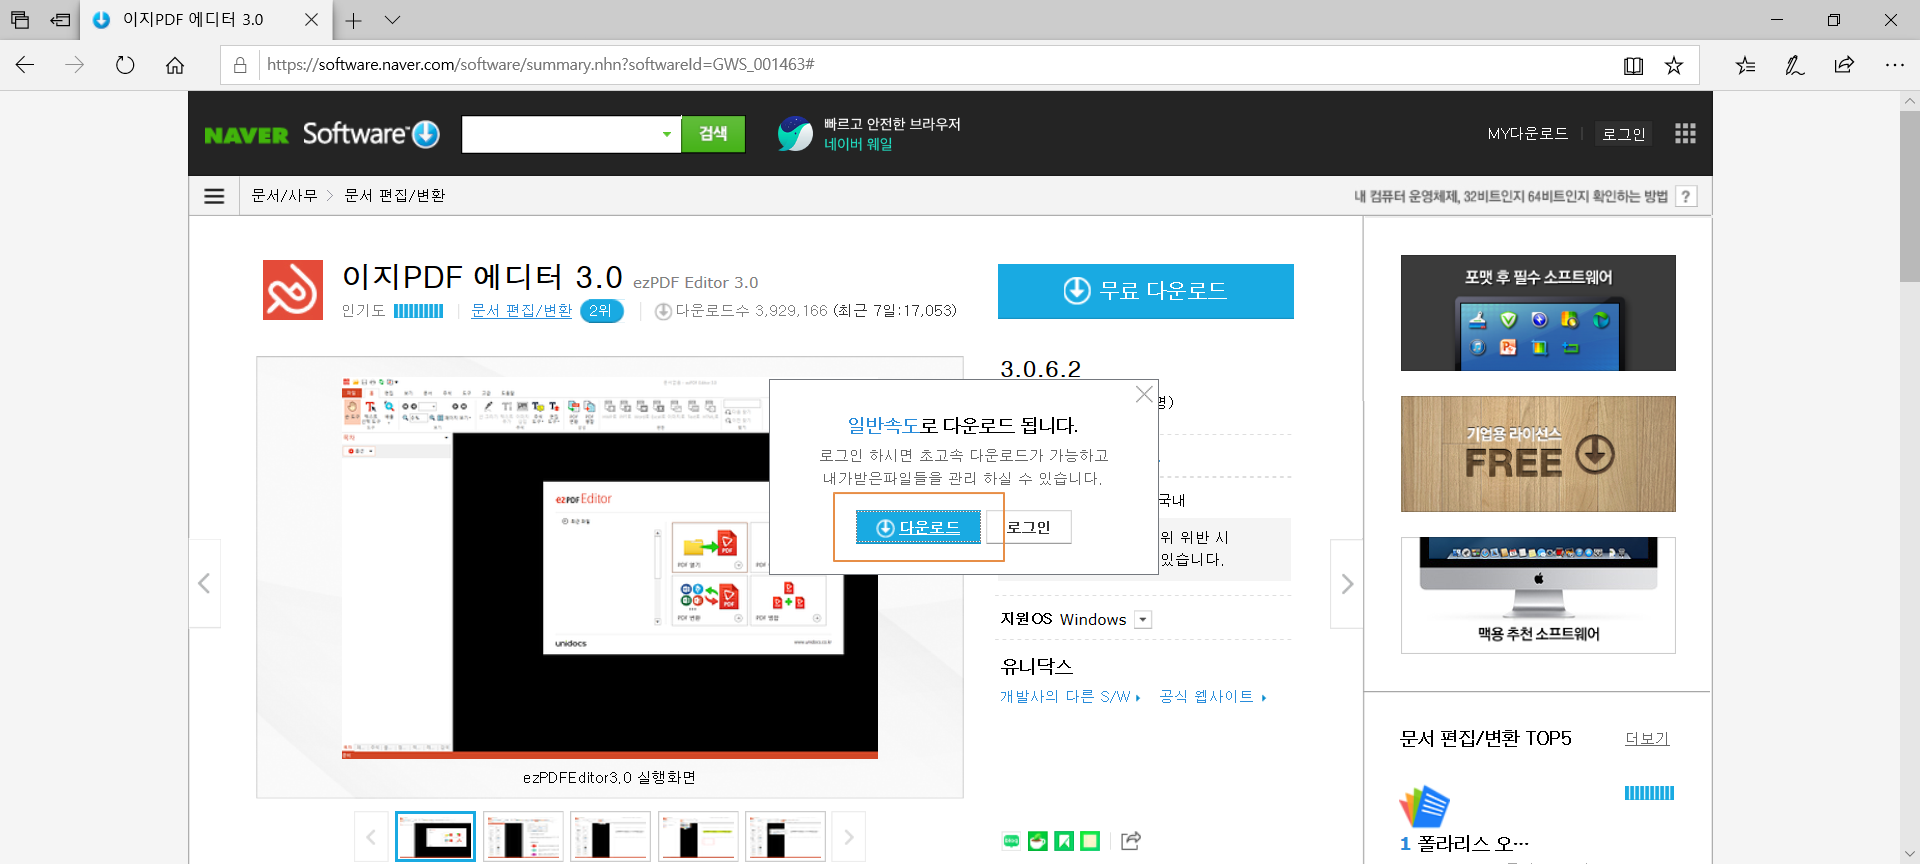Click the main ezPDF screenshot preview

(x=609, y=567)
